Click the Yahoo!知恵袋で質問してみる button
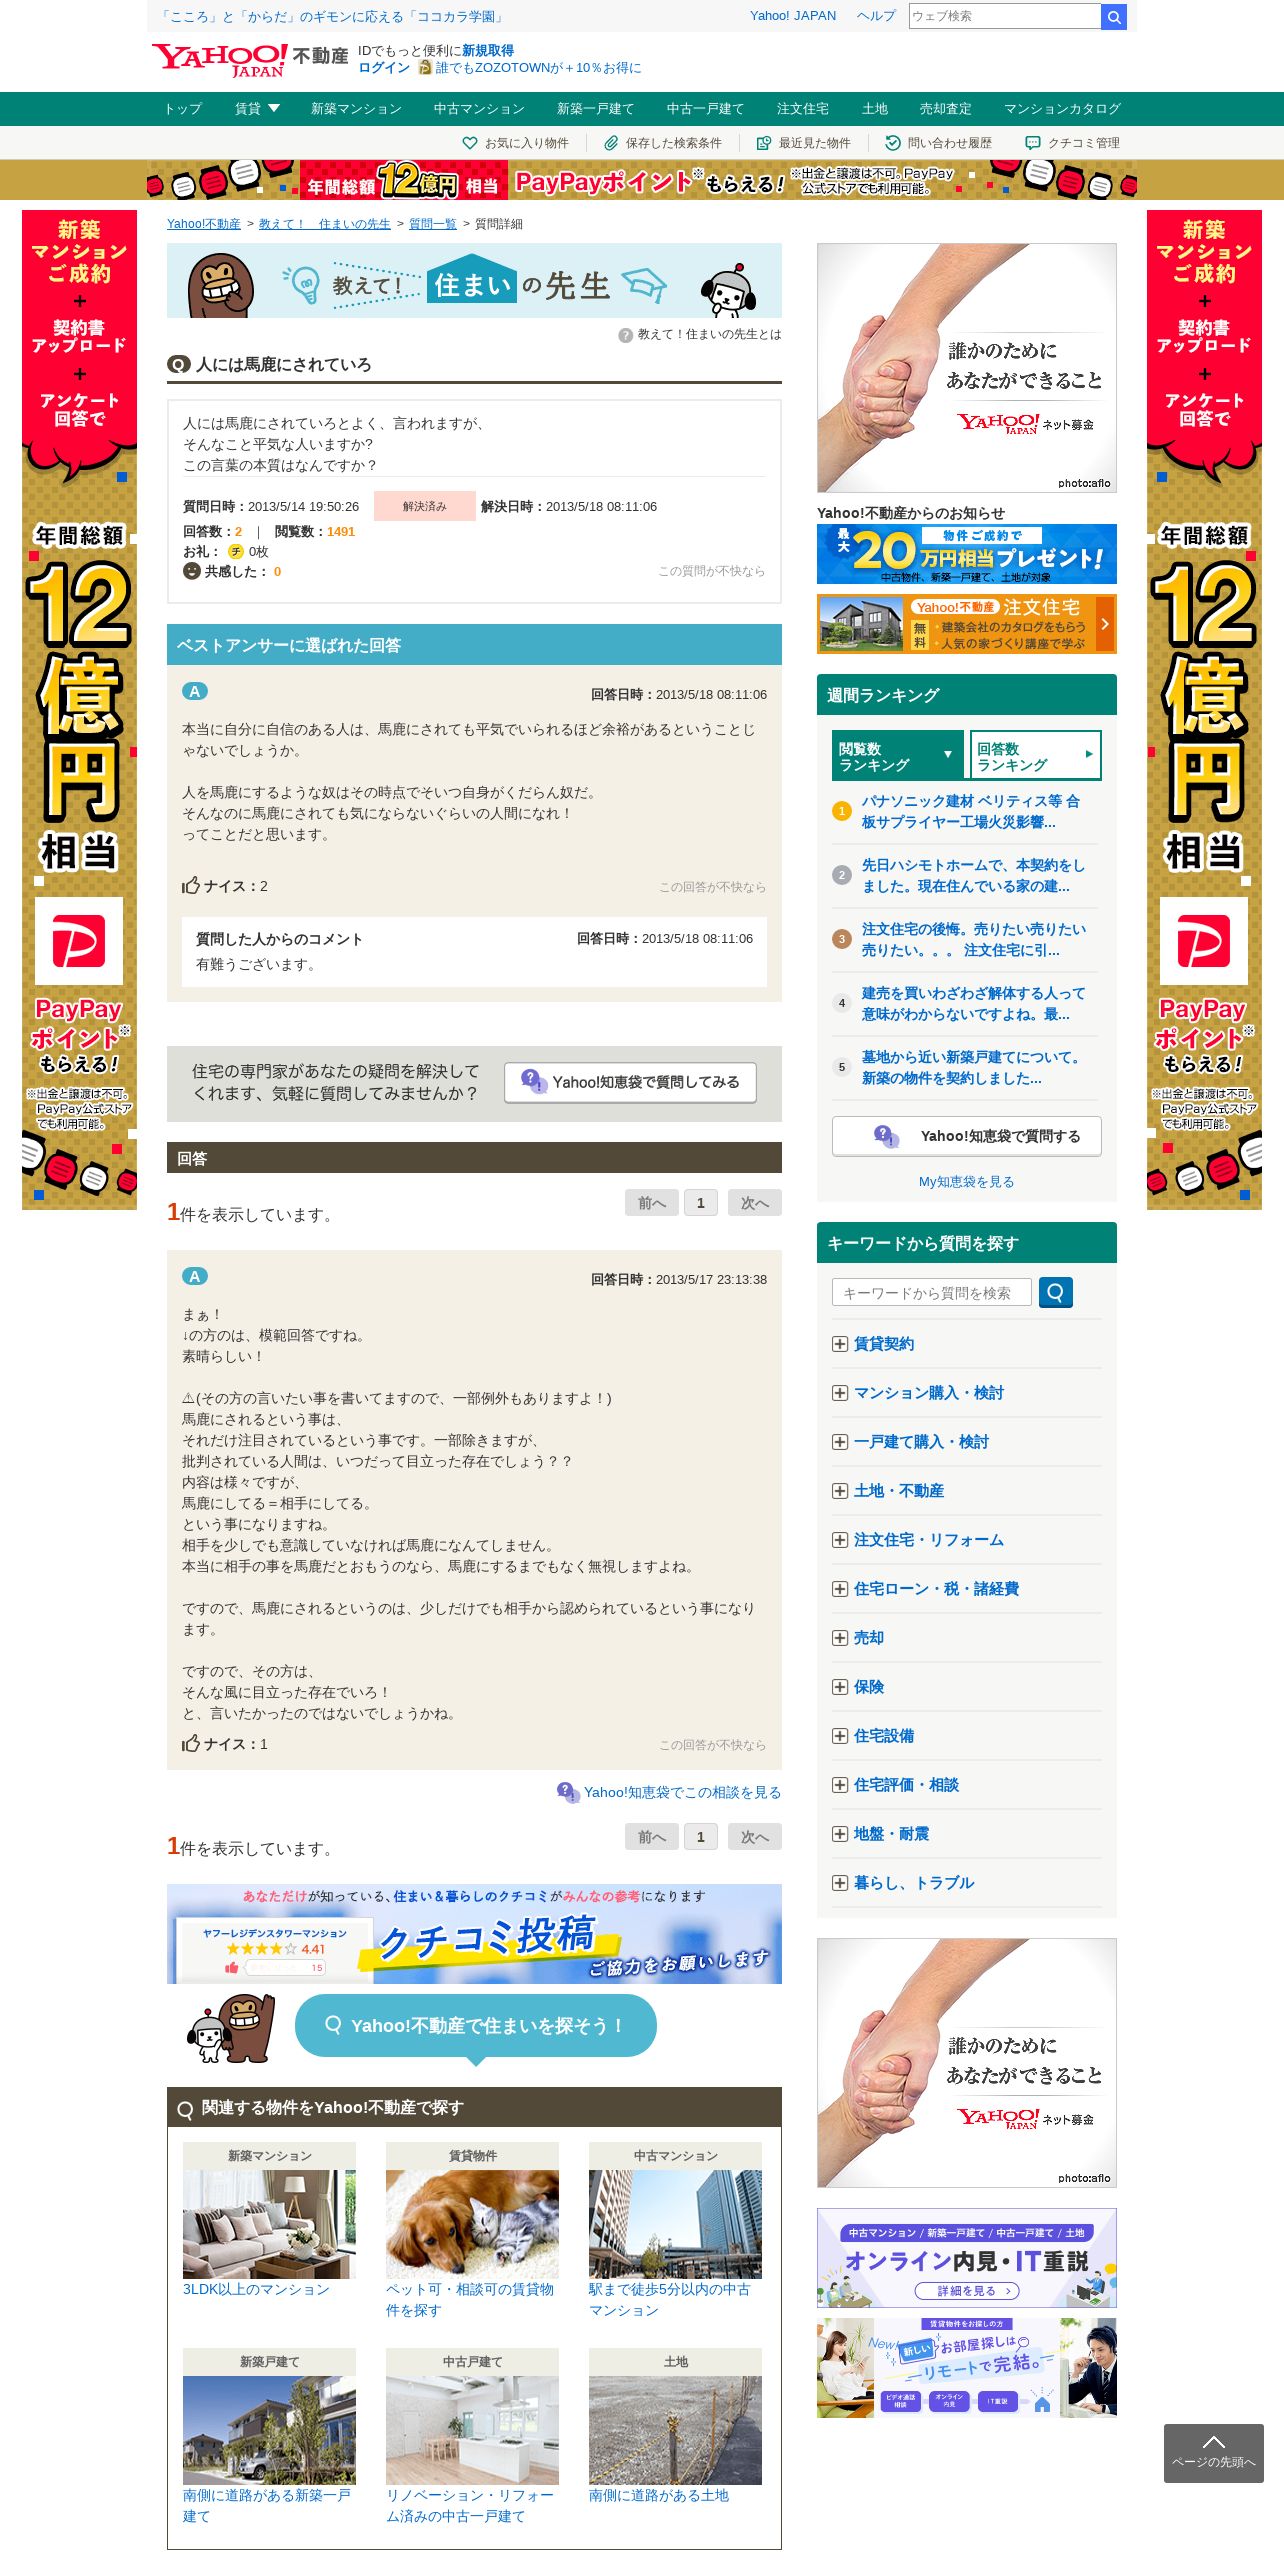 point(630,1082)
